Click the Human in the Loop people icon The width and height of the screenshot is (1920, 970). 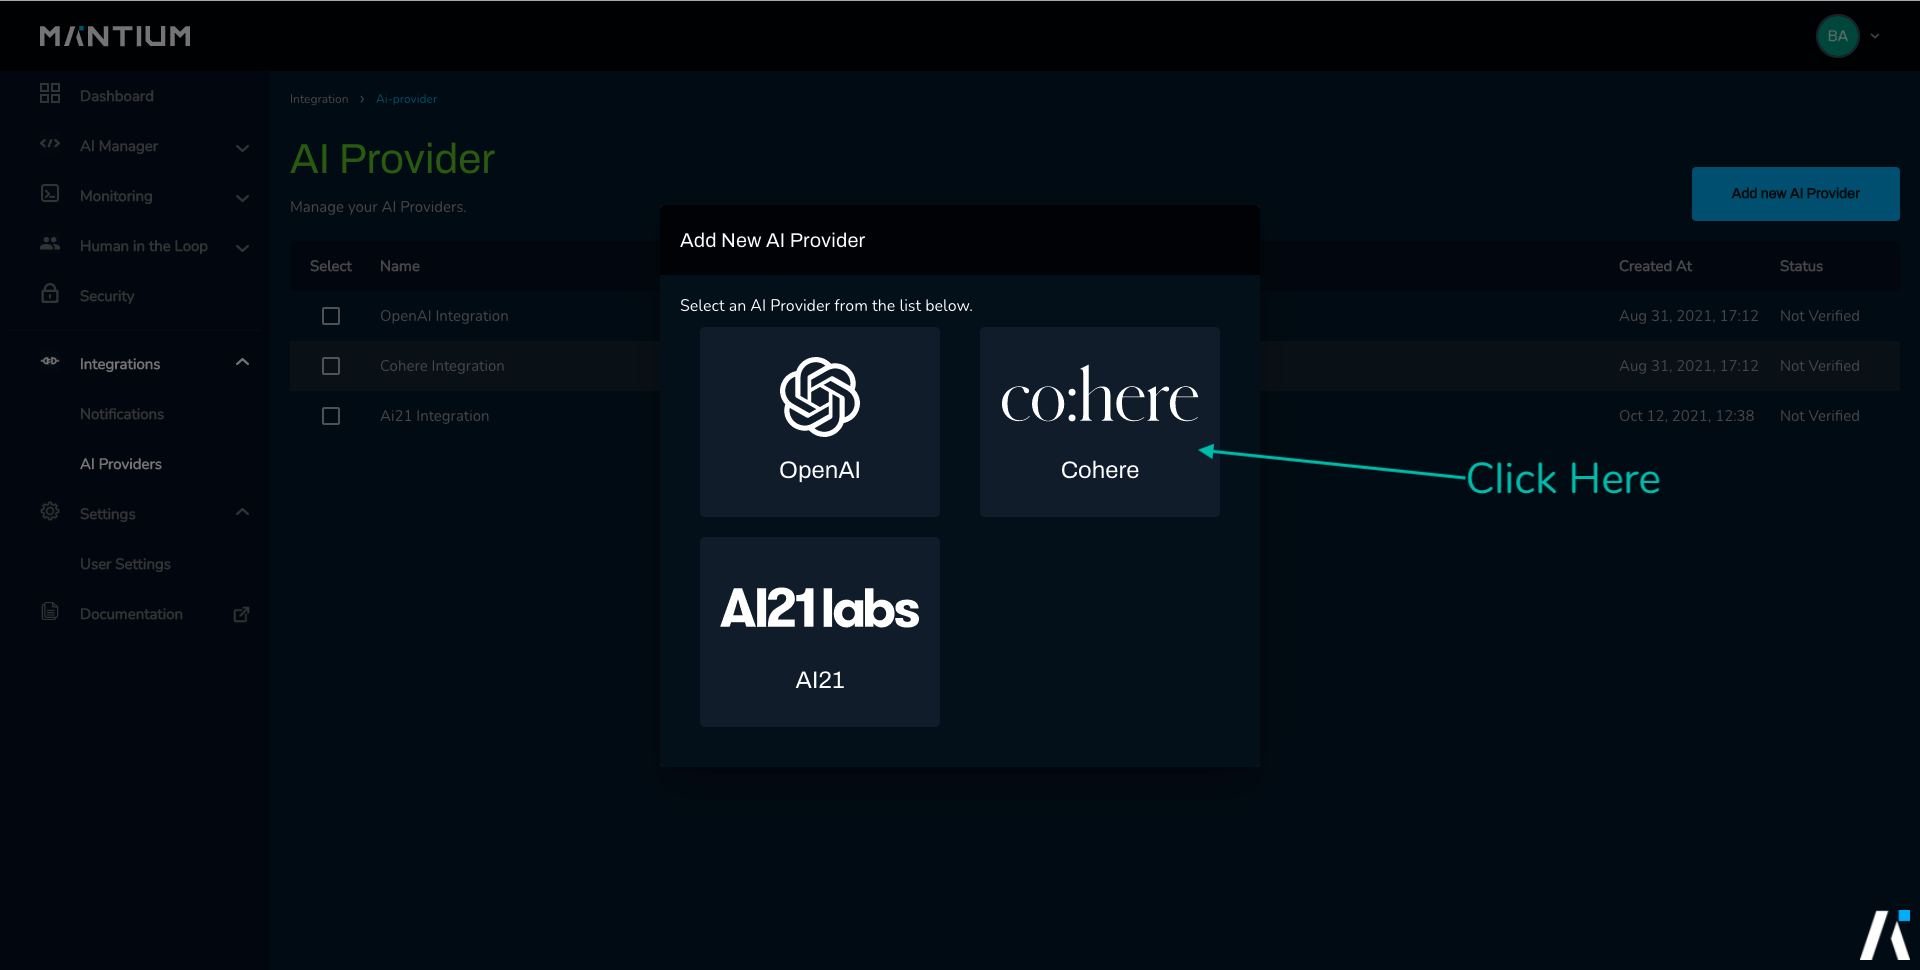[x=50, y=243]
